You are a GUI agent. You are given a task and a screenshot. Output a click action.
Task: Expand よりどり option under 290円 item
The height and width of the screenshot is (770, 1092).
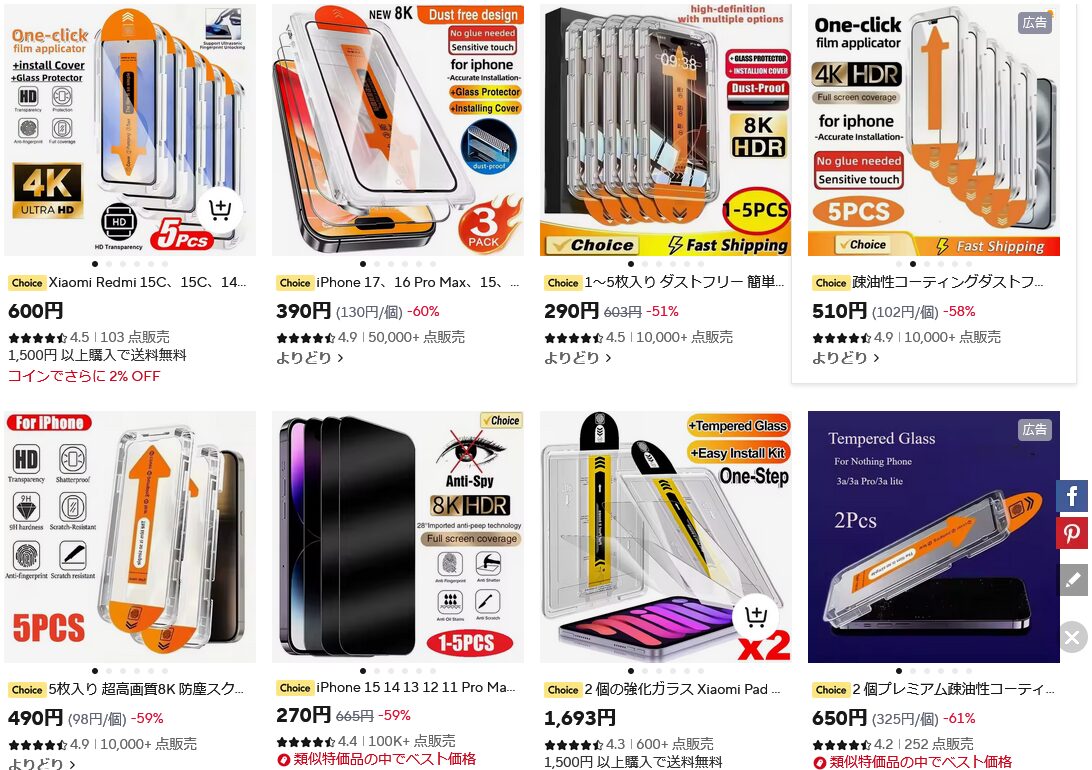[x=578, y=358]
